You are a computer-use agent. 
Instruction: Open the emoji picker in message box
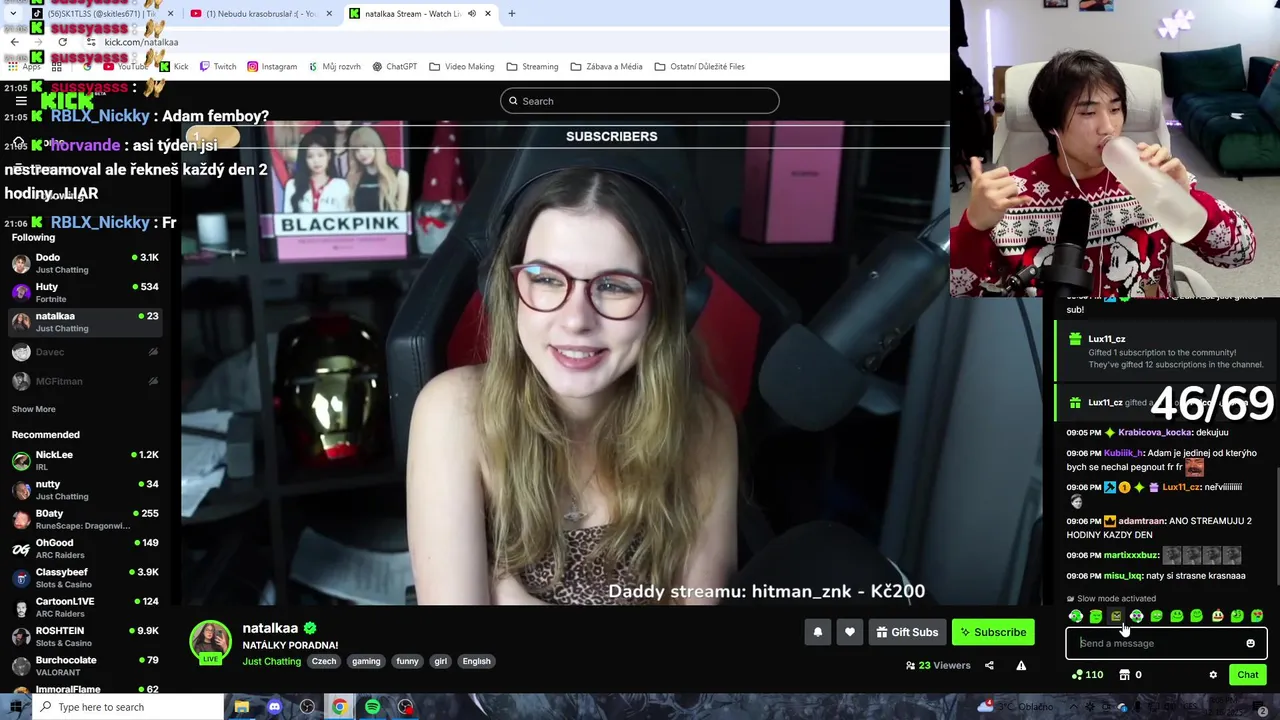pos(1250,643)
